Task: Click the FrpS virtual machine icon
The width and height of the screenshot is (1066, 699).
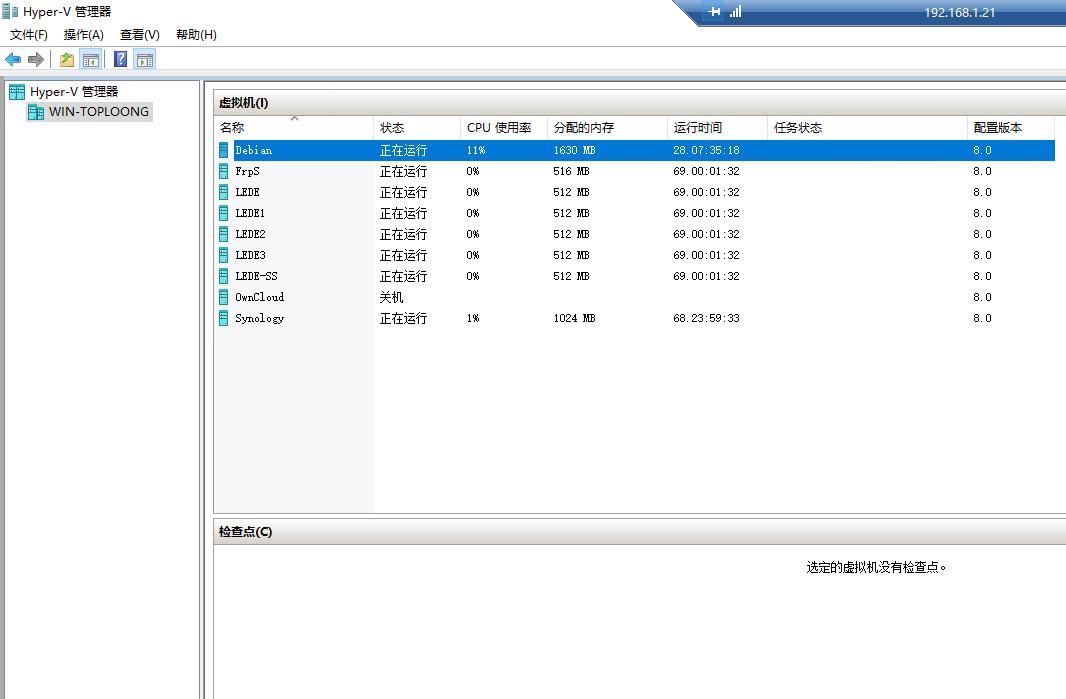Action: coord(224,171)
